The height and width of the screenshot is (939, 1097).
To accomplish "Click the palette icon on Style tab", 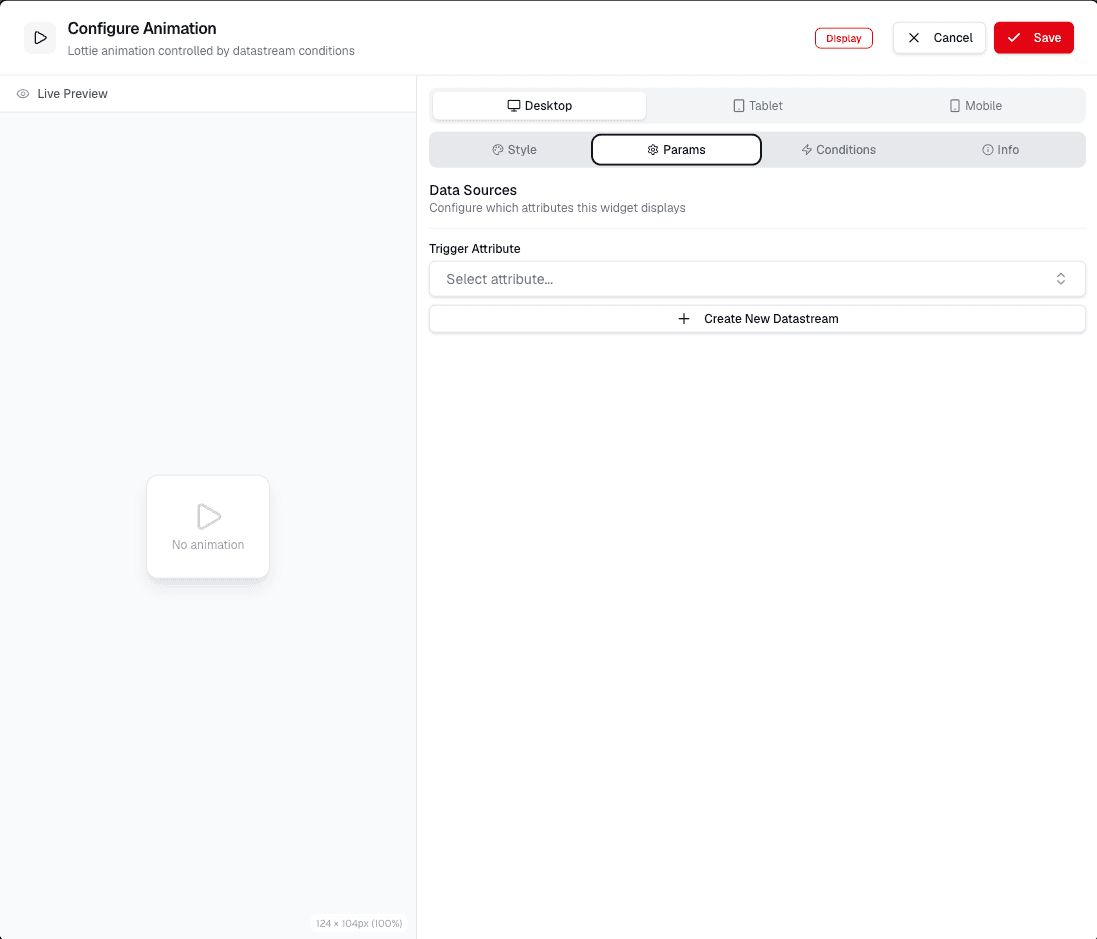I will pyautogui.click(x=498, y=150).
